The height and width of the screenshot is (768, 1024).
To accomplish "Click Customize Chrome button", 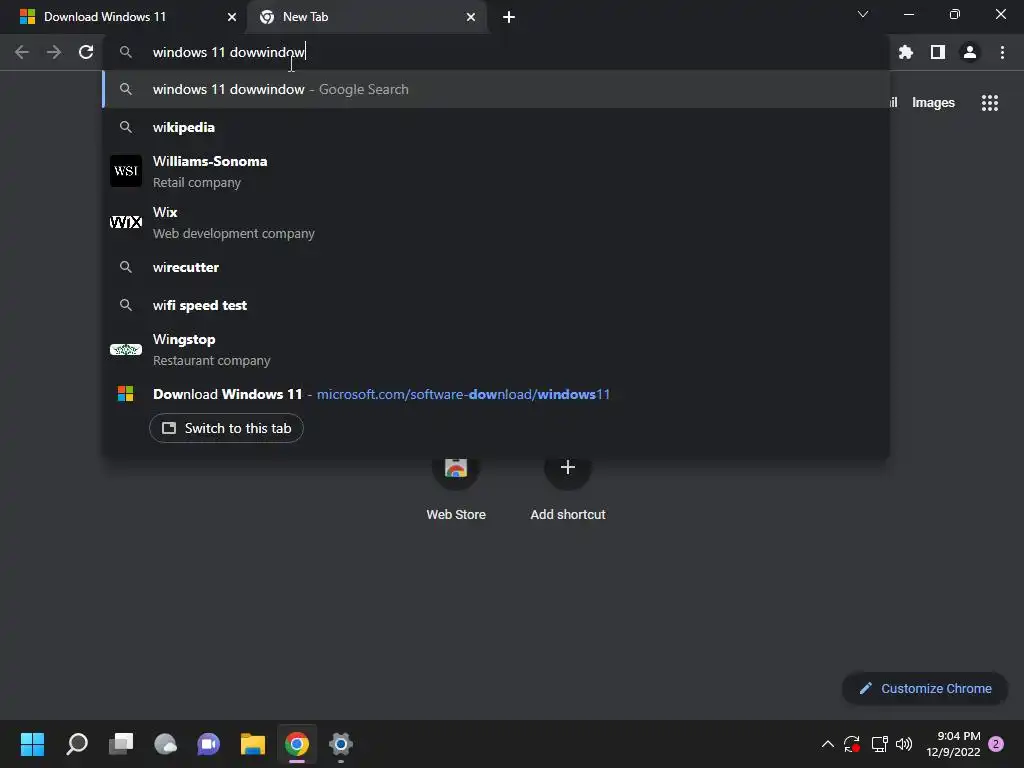I will click(x=925, y=688).
